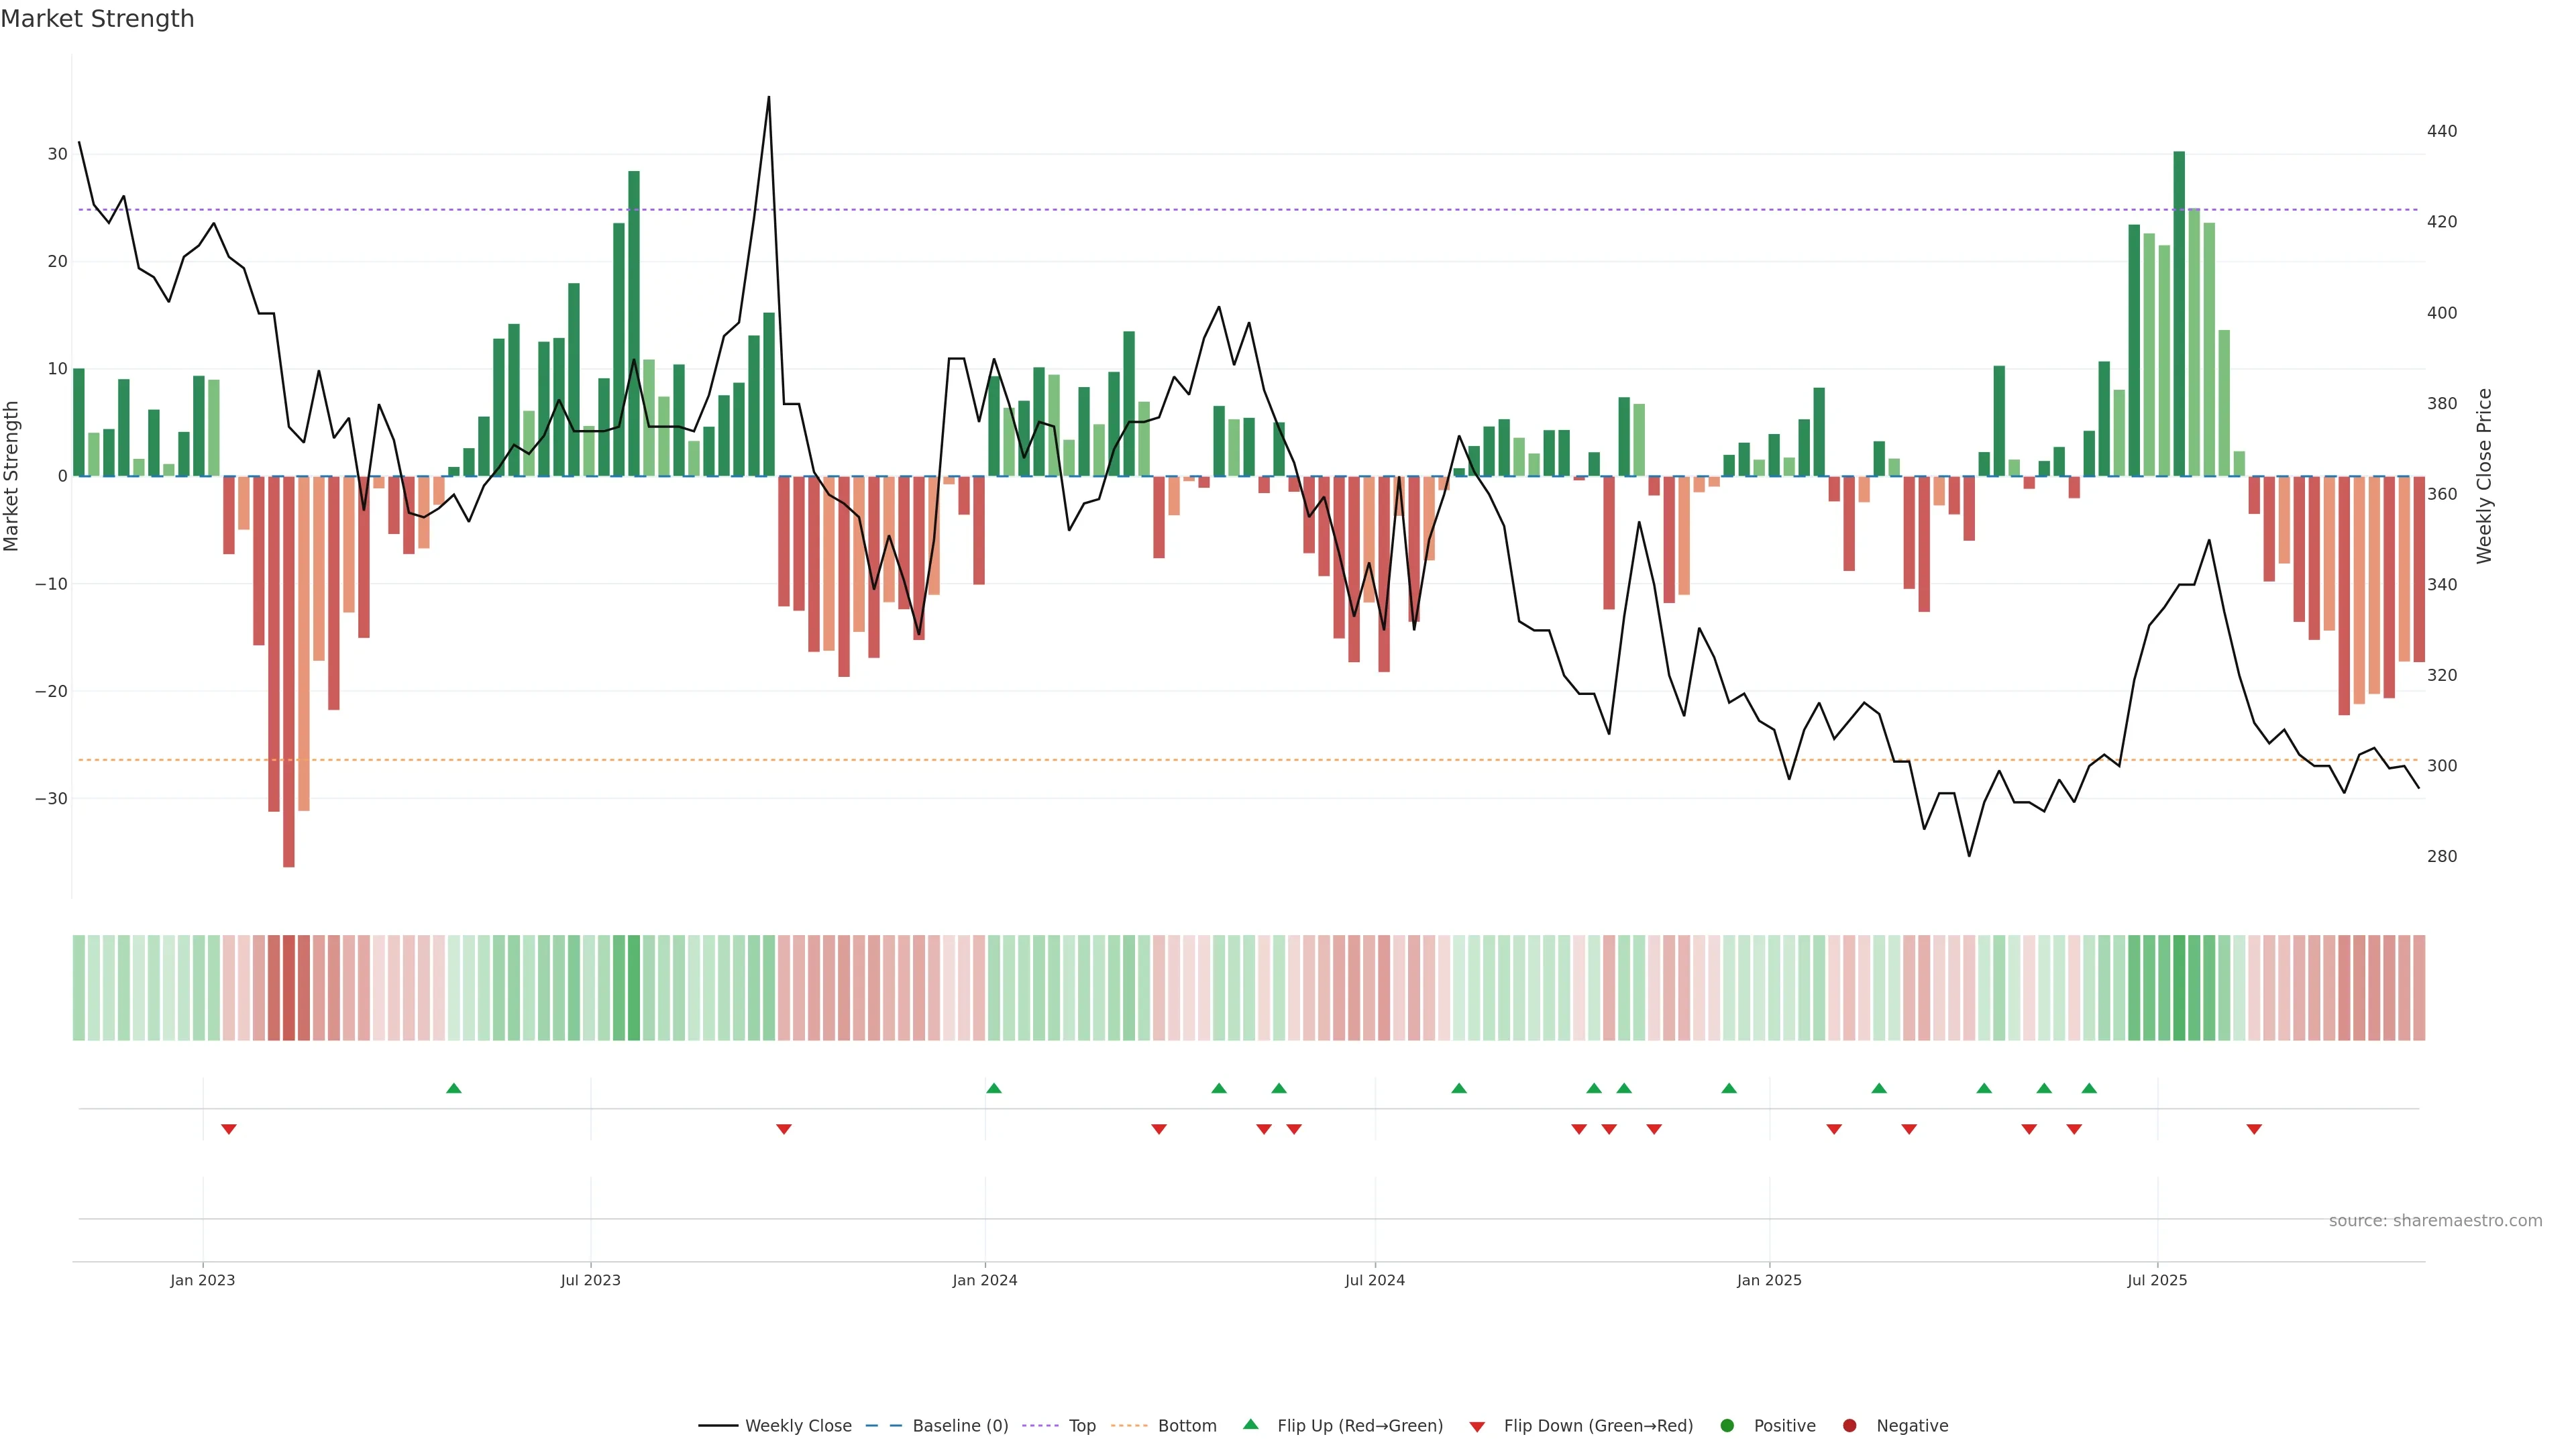This screenshot has width=2576, height=1449.
Task: Click the Jul 2025 x-axis label
Action: tap(2157, 1280)
